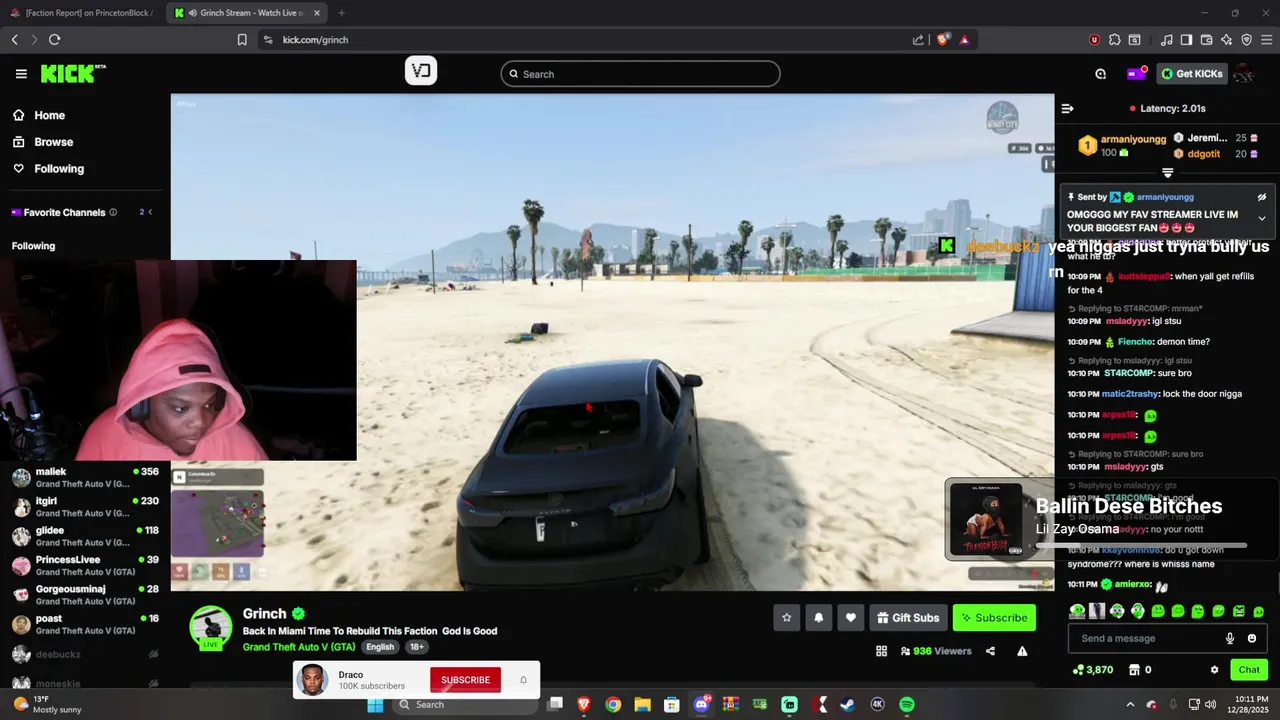Screen dimensions: 1280x720
Task: Open multi-view grid icon near viewers
Action: pos(881,651)
